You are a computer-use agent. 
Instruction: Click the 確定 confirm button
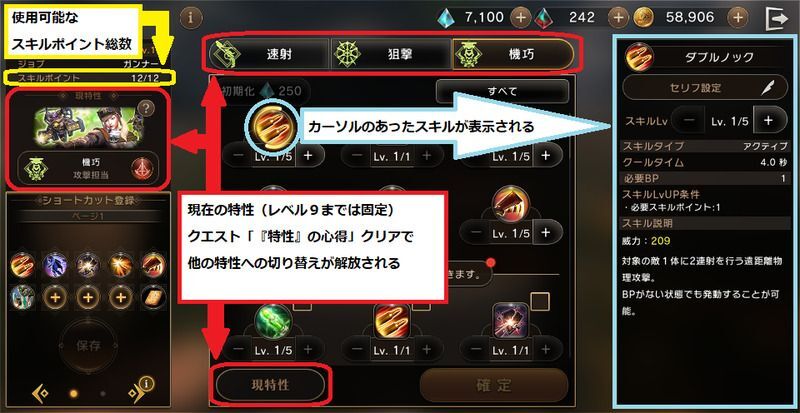494,385
